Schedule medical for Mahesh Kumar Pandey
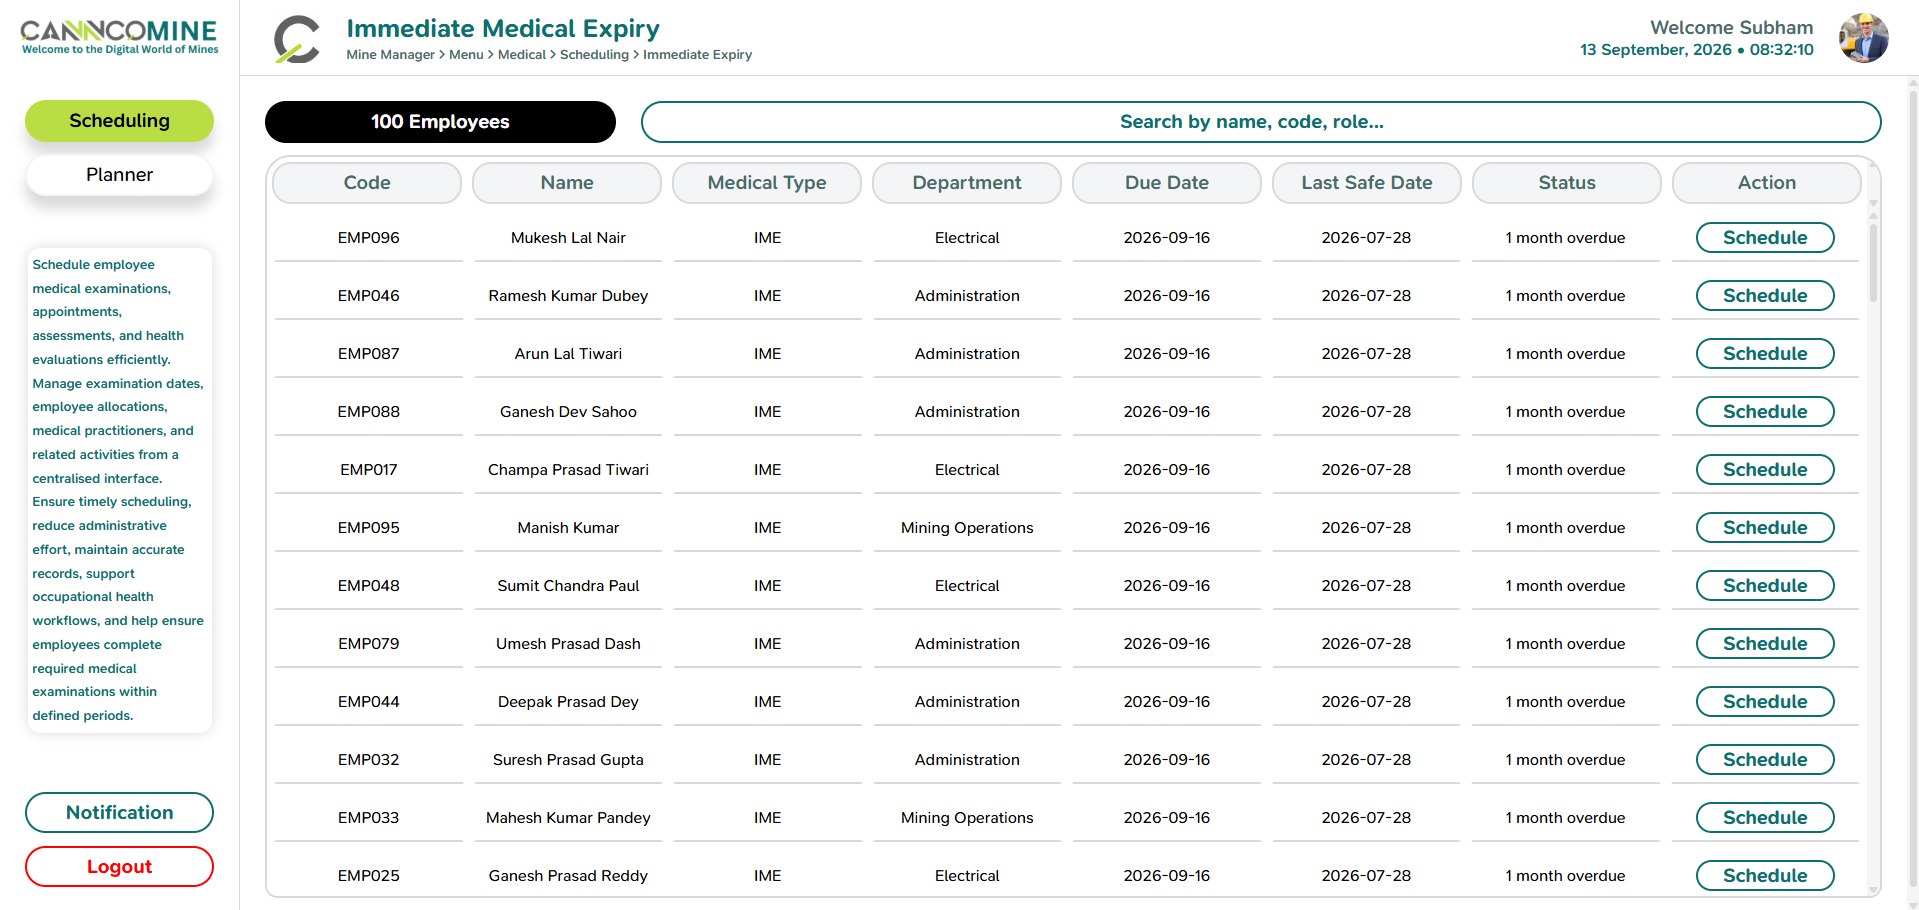This screenshot has width=1919, height=910. [x=1765, y=818]
